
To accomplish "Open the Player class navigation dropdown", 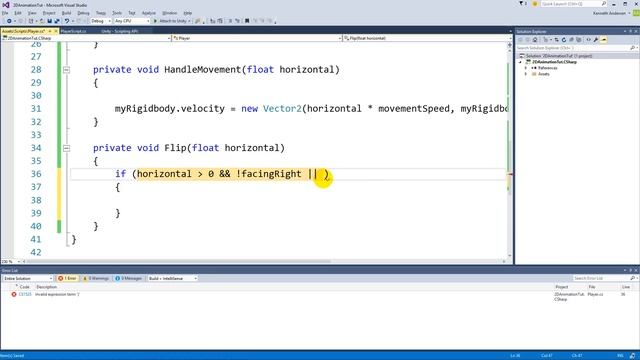I will click(x=256, y=38).
